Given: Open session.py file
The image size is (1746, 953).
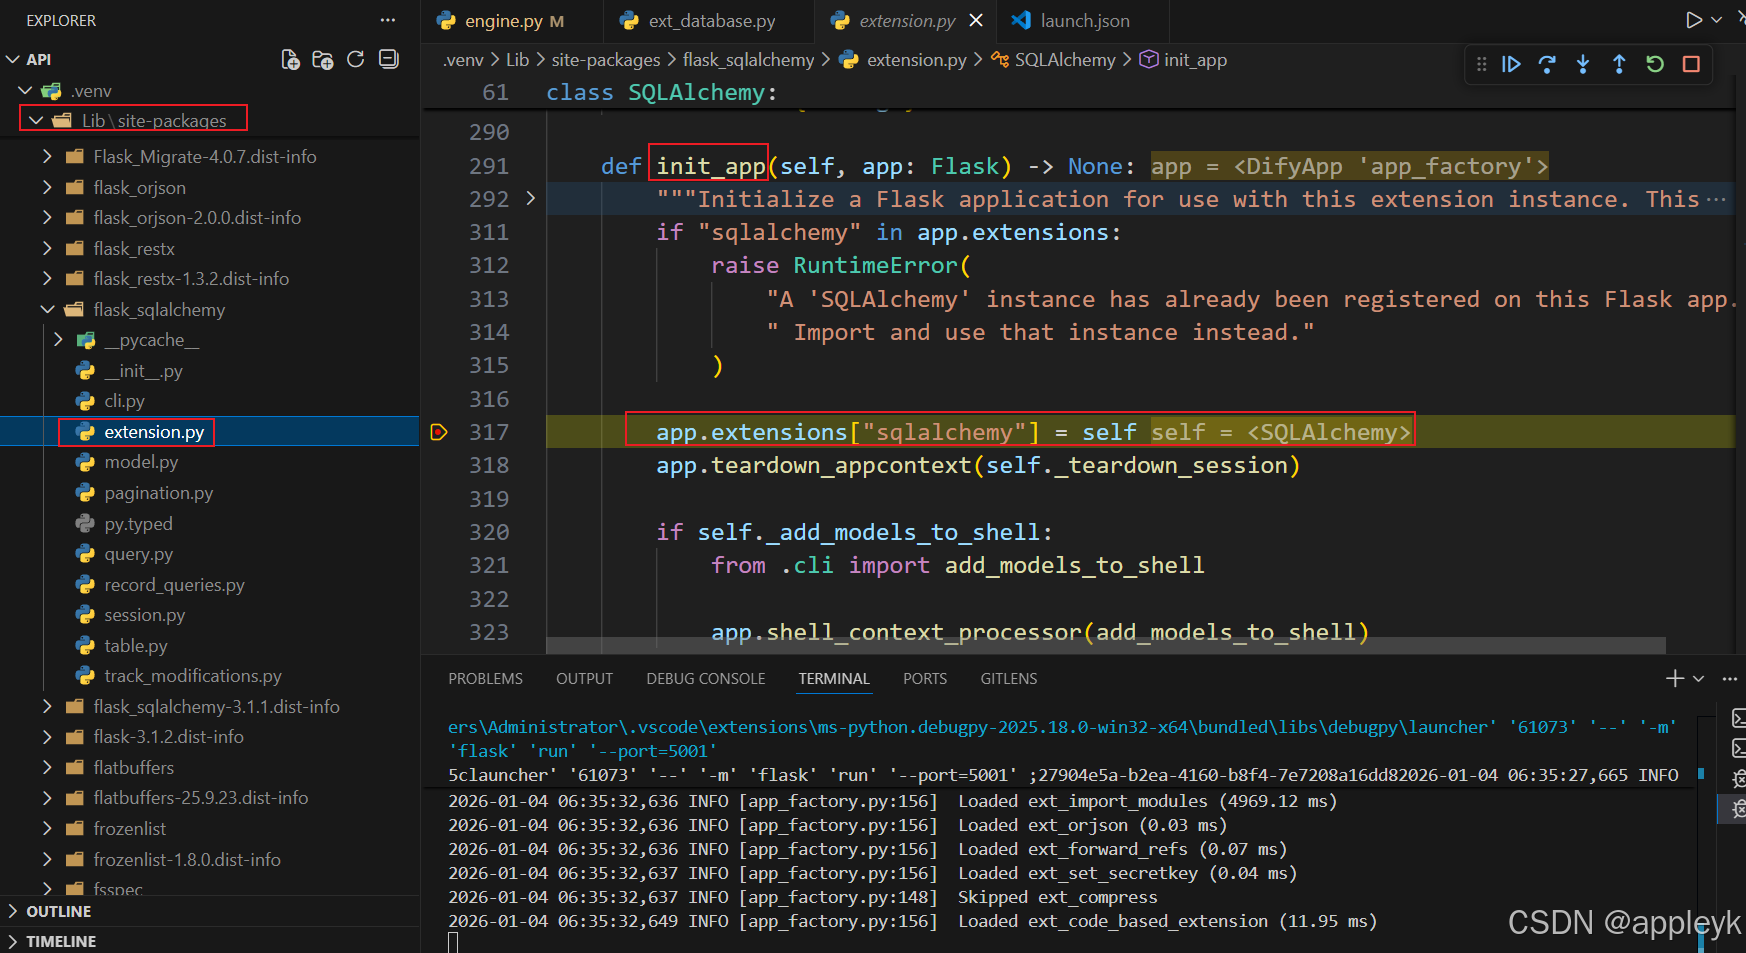Looking at the screenshot, I should click(x=144, y=615).
